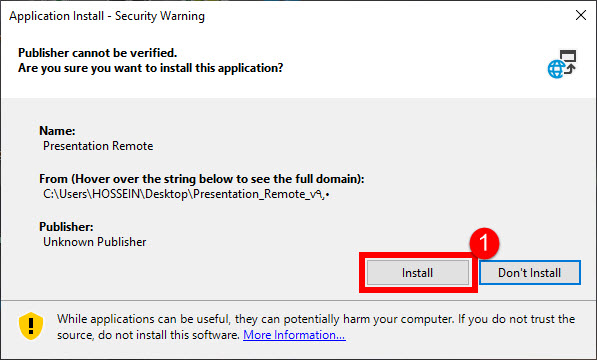Click the 'Name:' field label
Screen dimensions: 597x360
[57, 131]
